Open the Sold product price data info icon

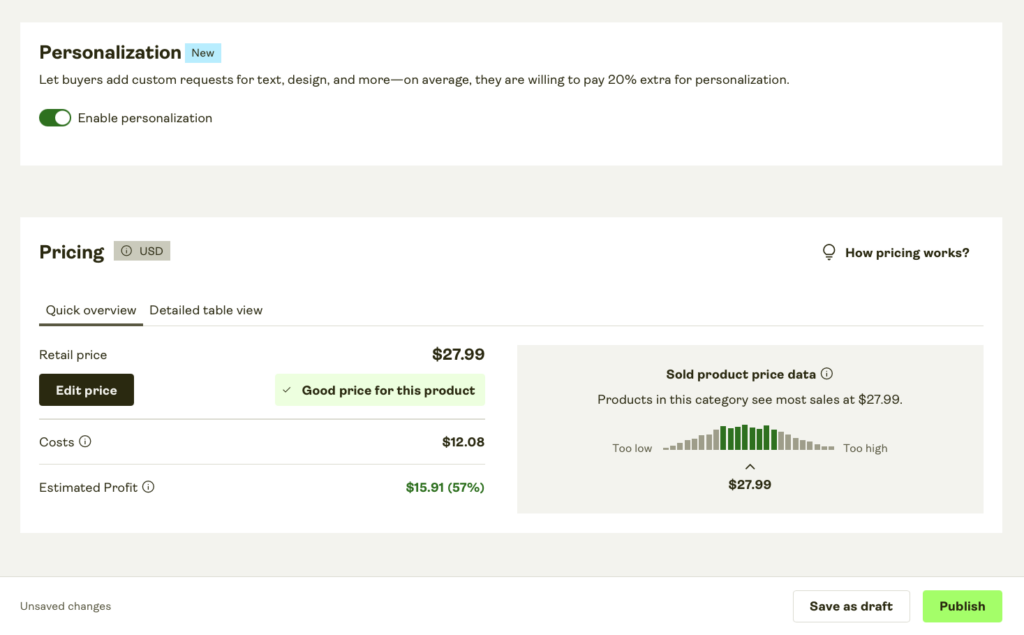827,373
